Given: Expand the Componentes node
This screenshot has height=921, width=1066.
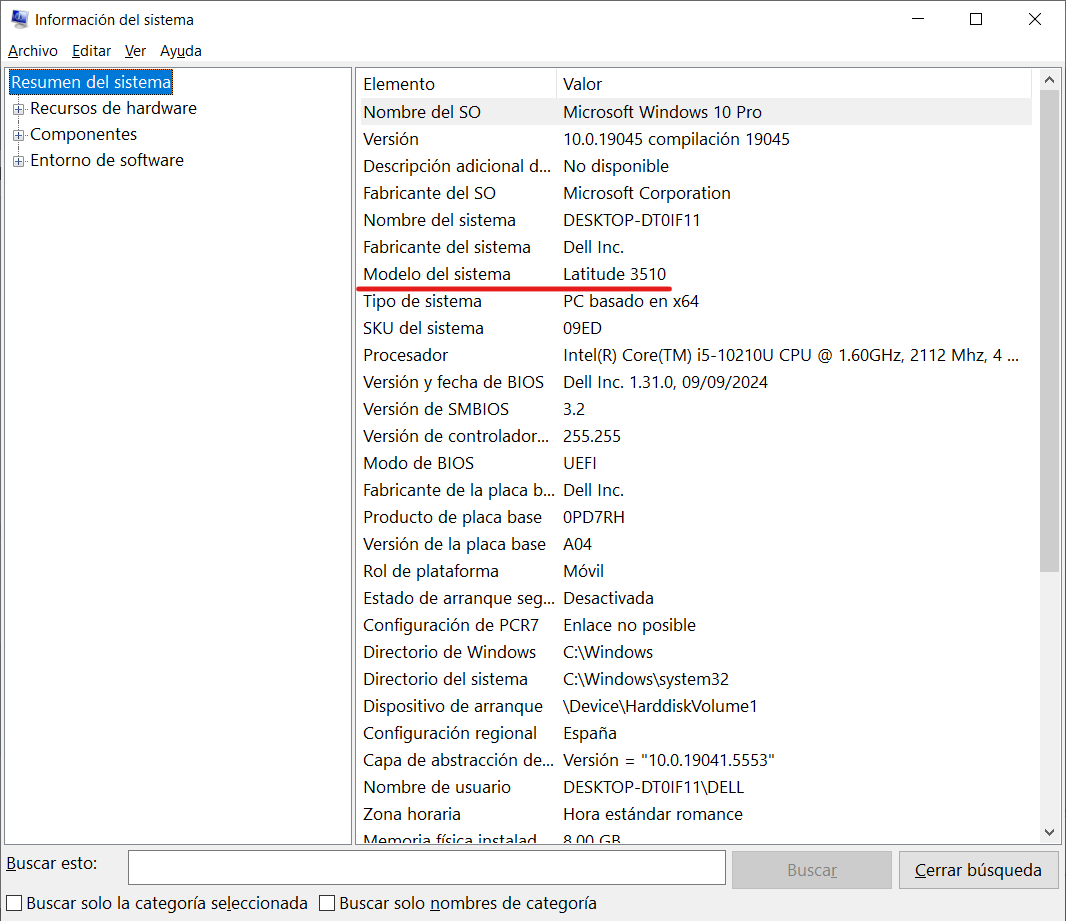Looking at the screenshot, I should tap(18, 135).
